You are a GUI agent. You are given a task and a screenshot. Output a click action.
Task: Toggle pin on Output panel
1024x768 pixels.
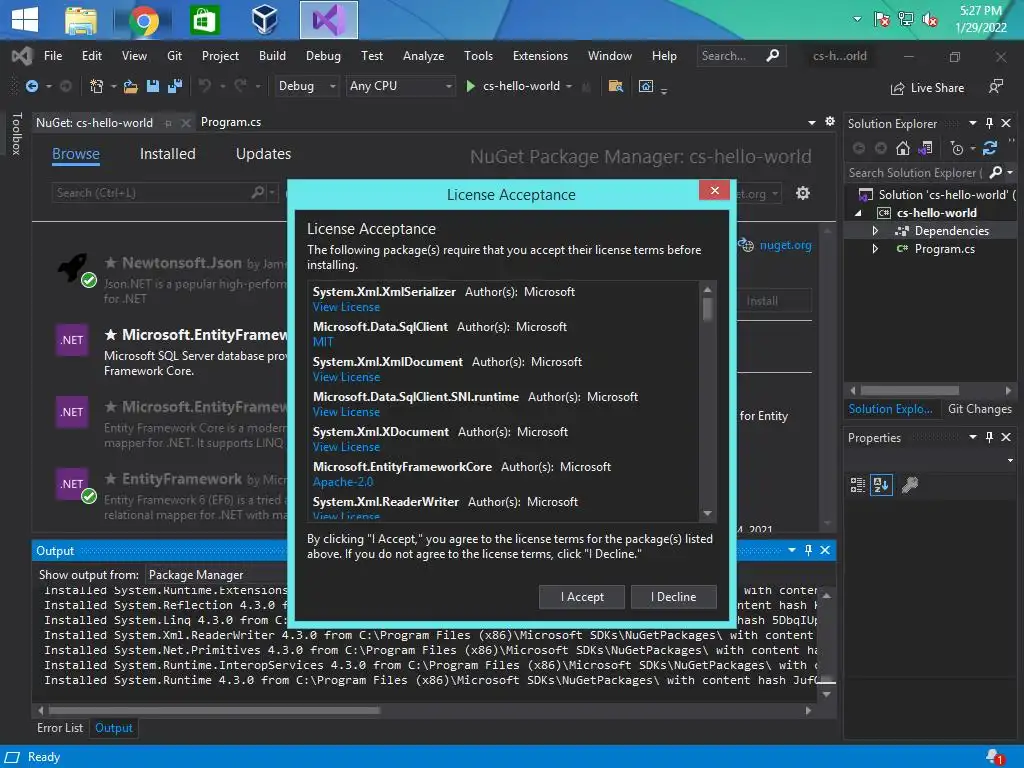pos(808,551)
